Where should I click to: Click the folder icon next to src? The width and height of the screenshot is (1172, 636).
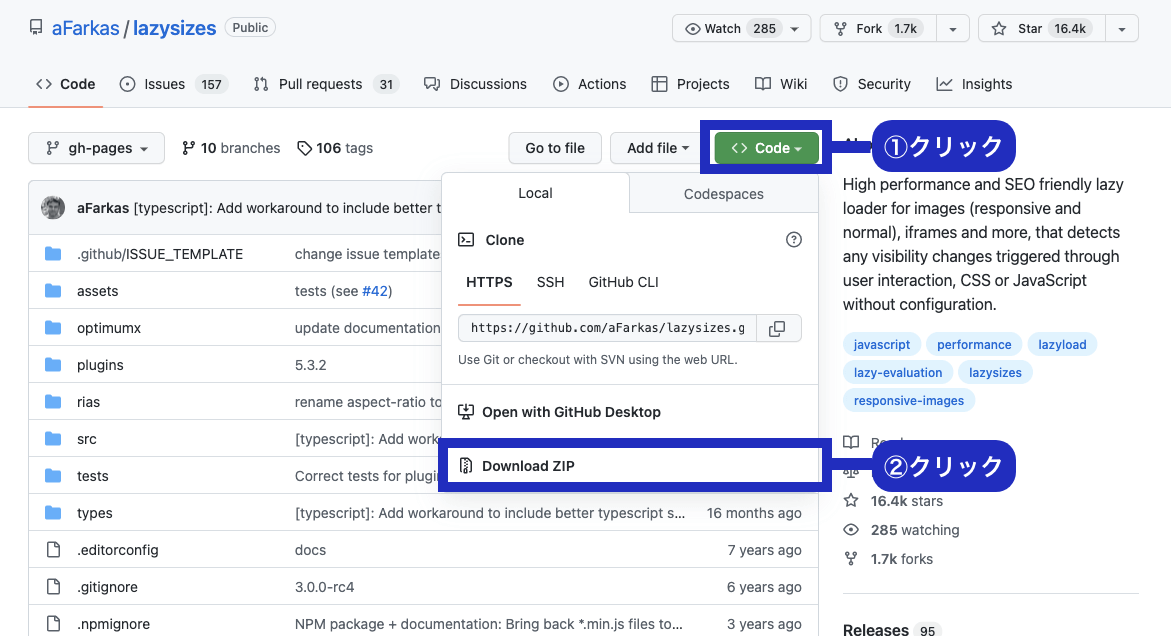(53, 439)
